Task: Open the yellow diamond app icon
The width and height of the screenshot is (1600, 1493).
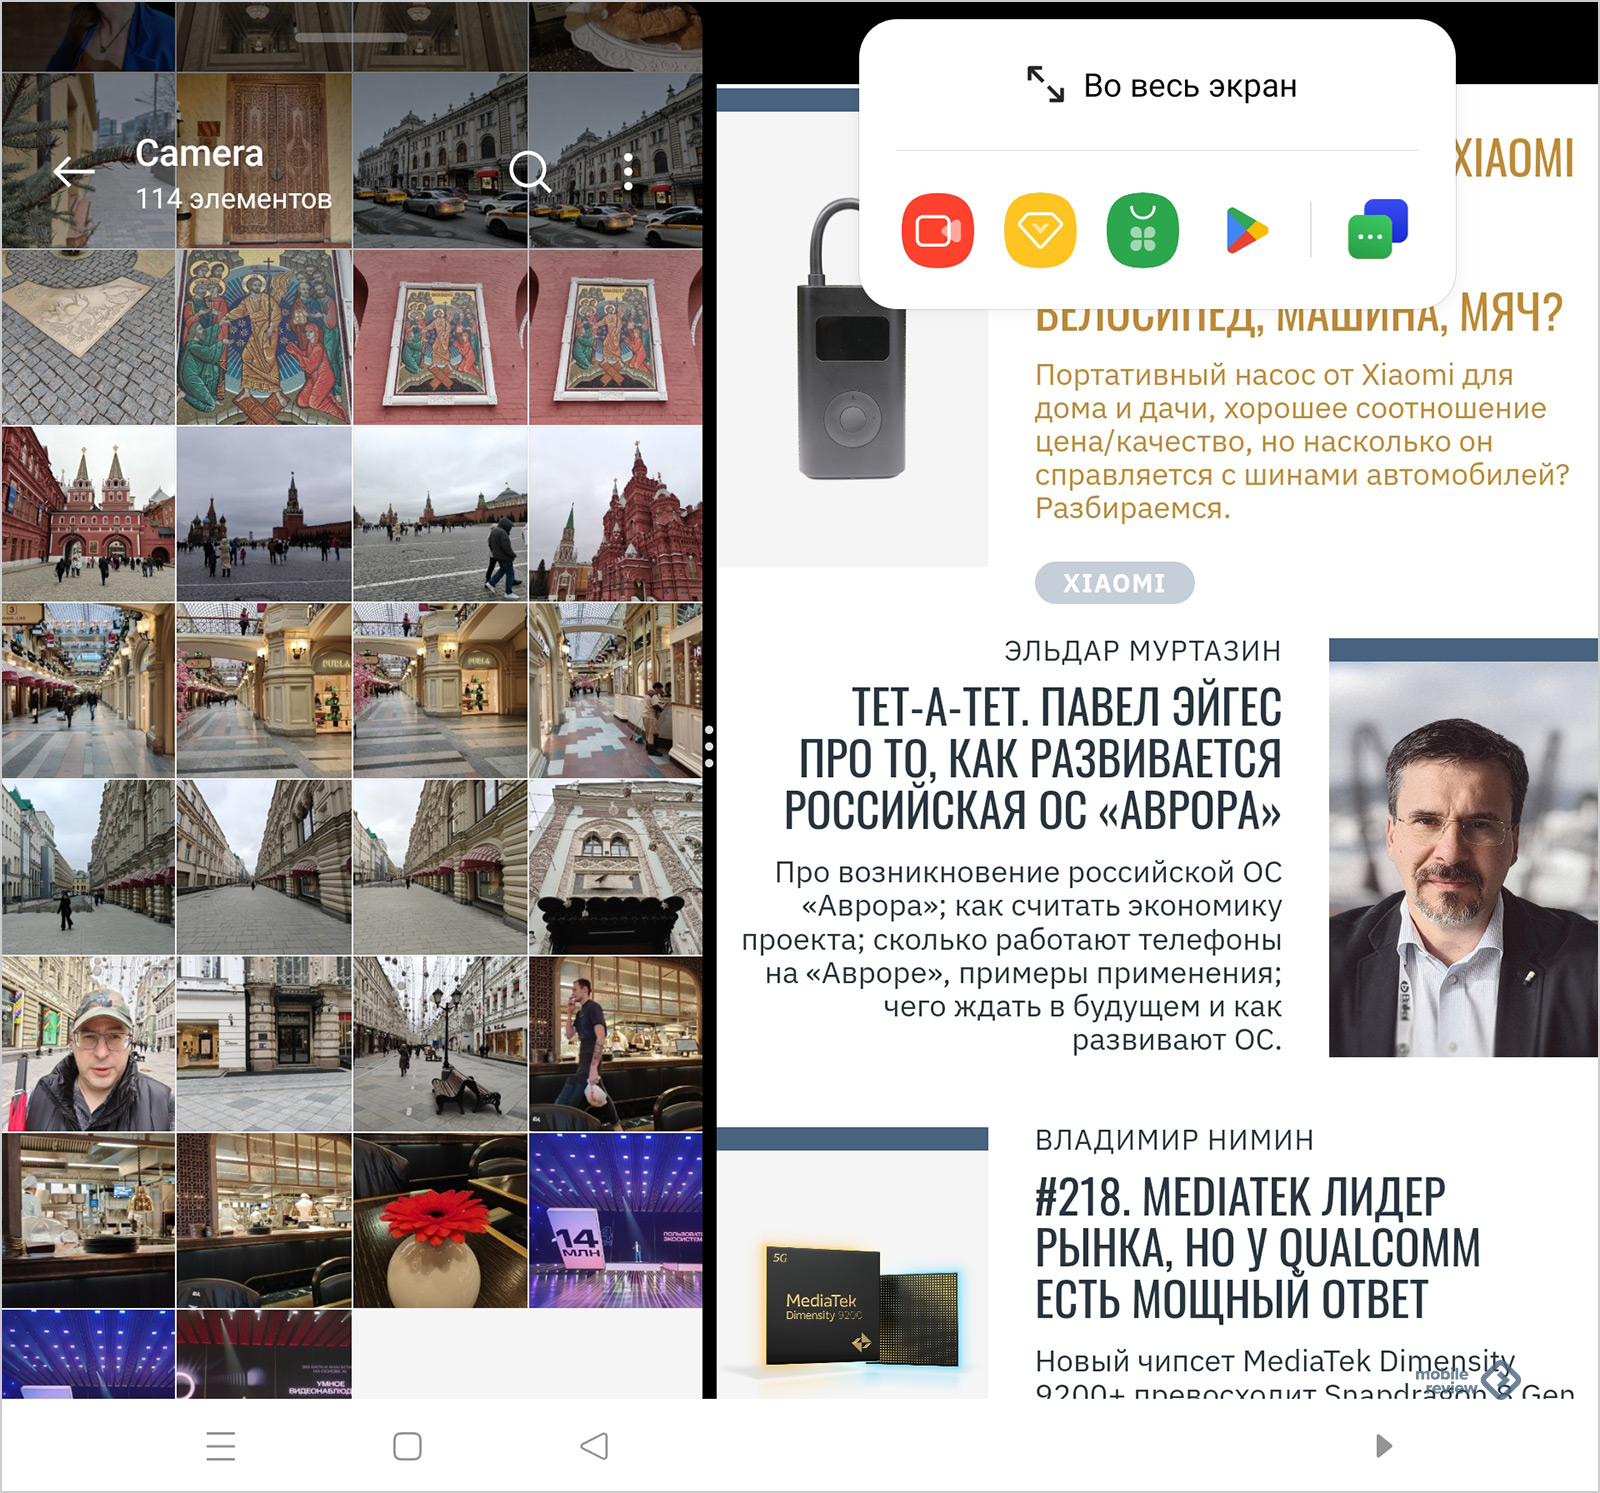Action: (x=1040, y=231)
